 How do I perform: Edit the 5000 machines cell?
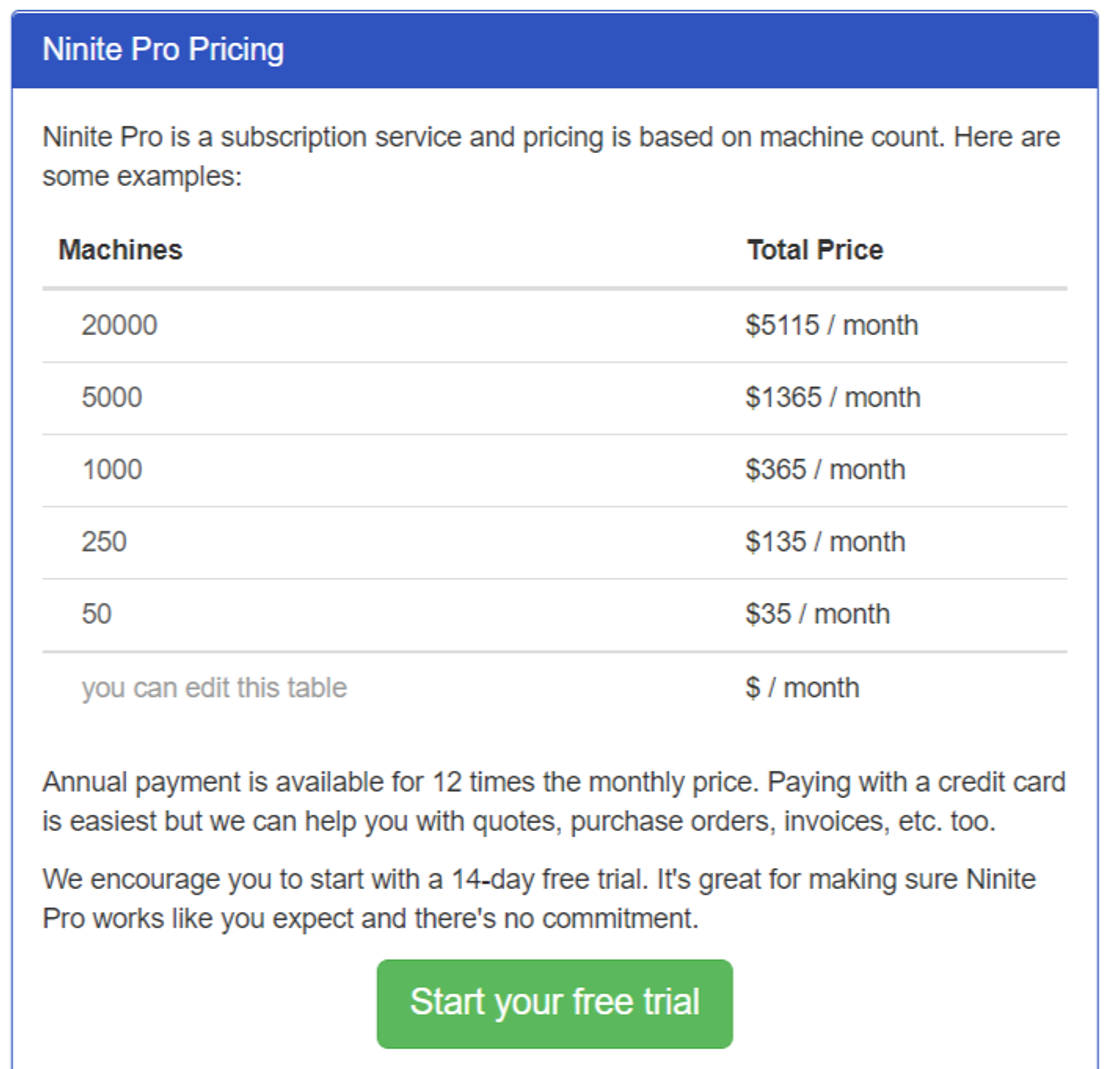pos(112,398)
